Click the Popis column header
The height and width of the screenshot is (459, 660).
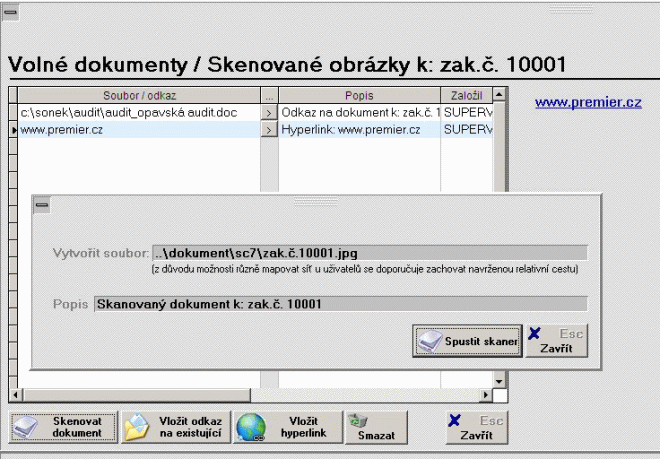click(359, 96)
